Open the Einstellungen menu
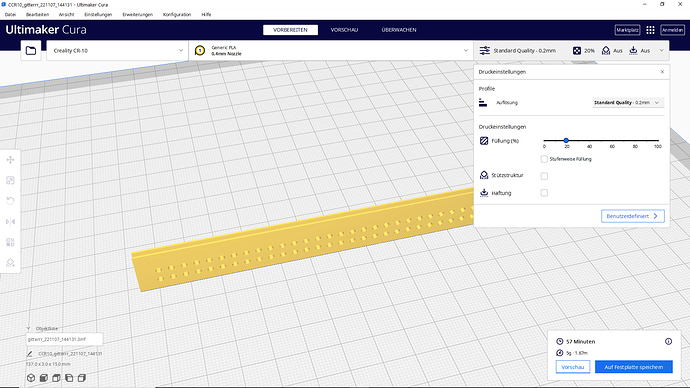The height and width of the screenshot is (388, 690). tap(98, 15)
